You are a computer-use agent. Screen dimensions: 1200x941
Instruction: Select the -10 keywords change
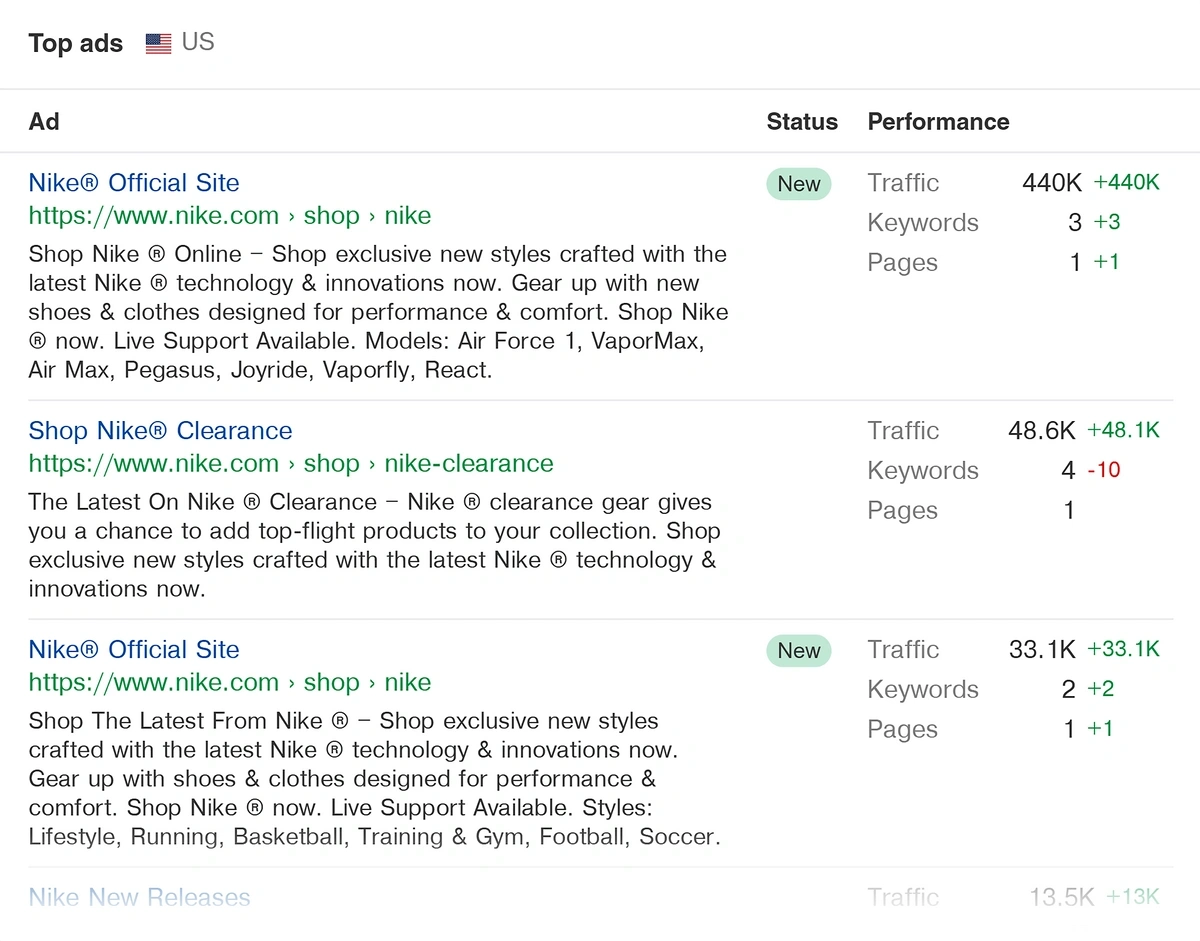tap(1103, 470)
